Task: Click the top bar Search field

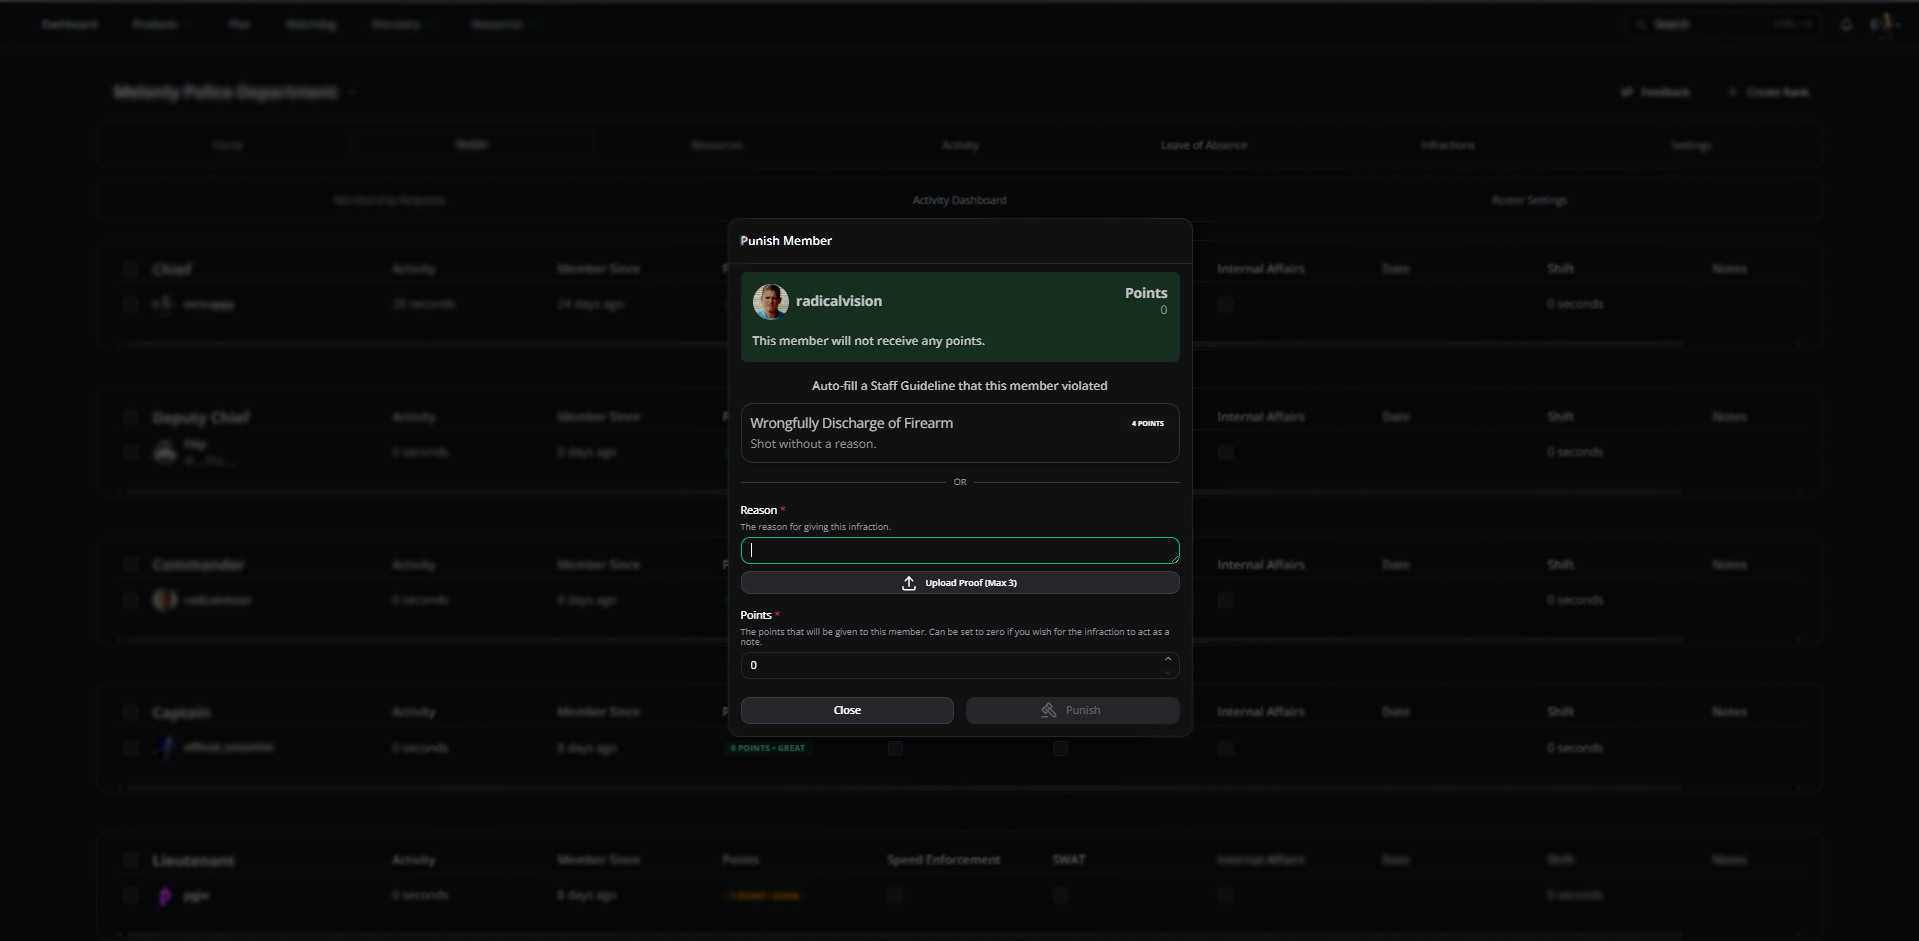Action: 1725,24
